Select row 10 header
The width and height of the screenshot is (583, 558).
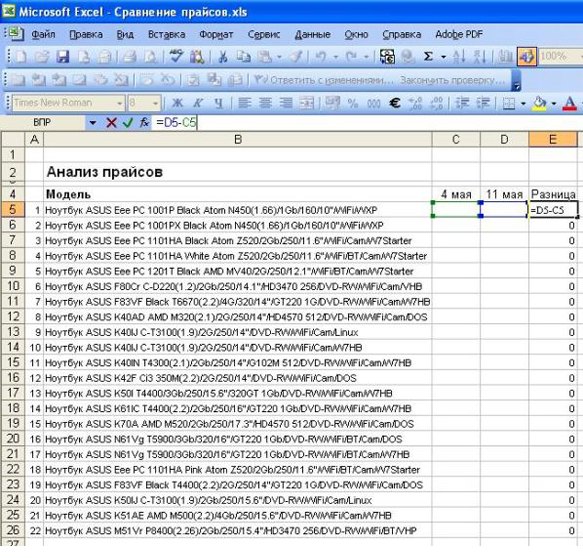click(13, 286)
